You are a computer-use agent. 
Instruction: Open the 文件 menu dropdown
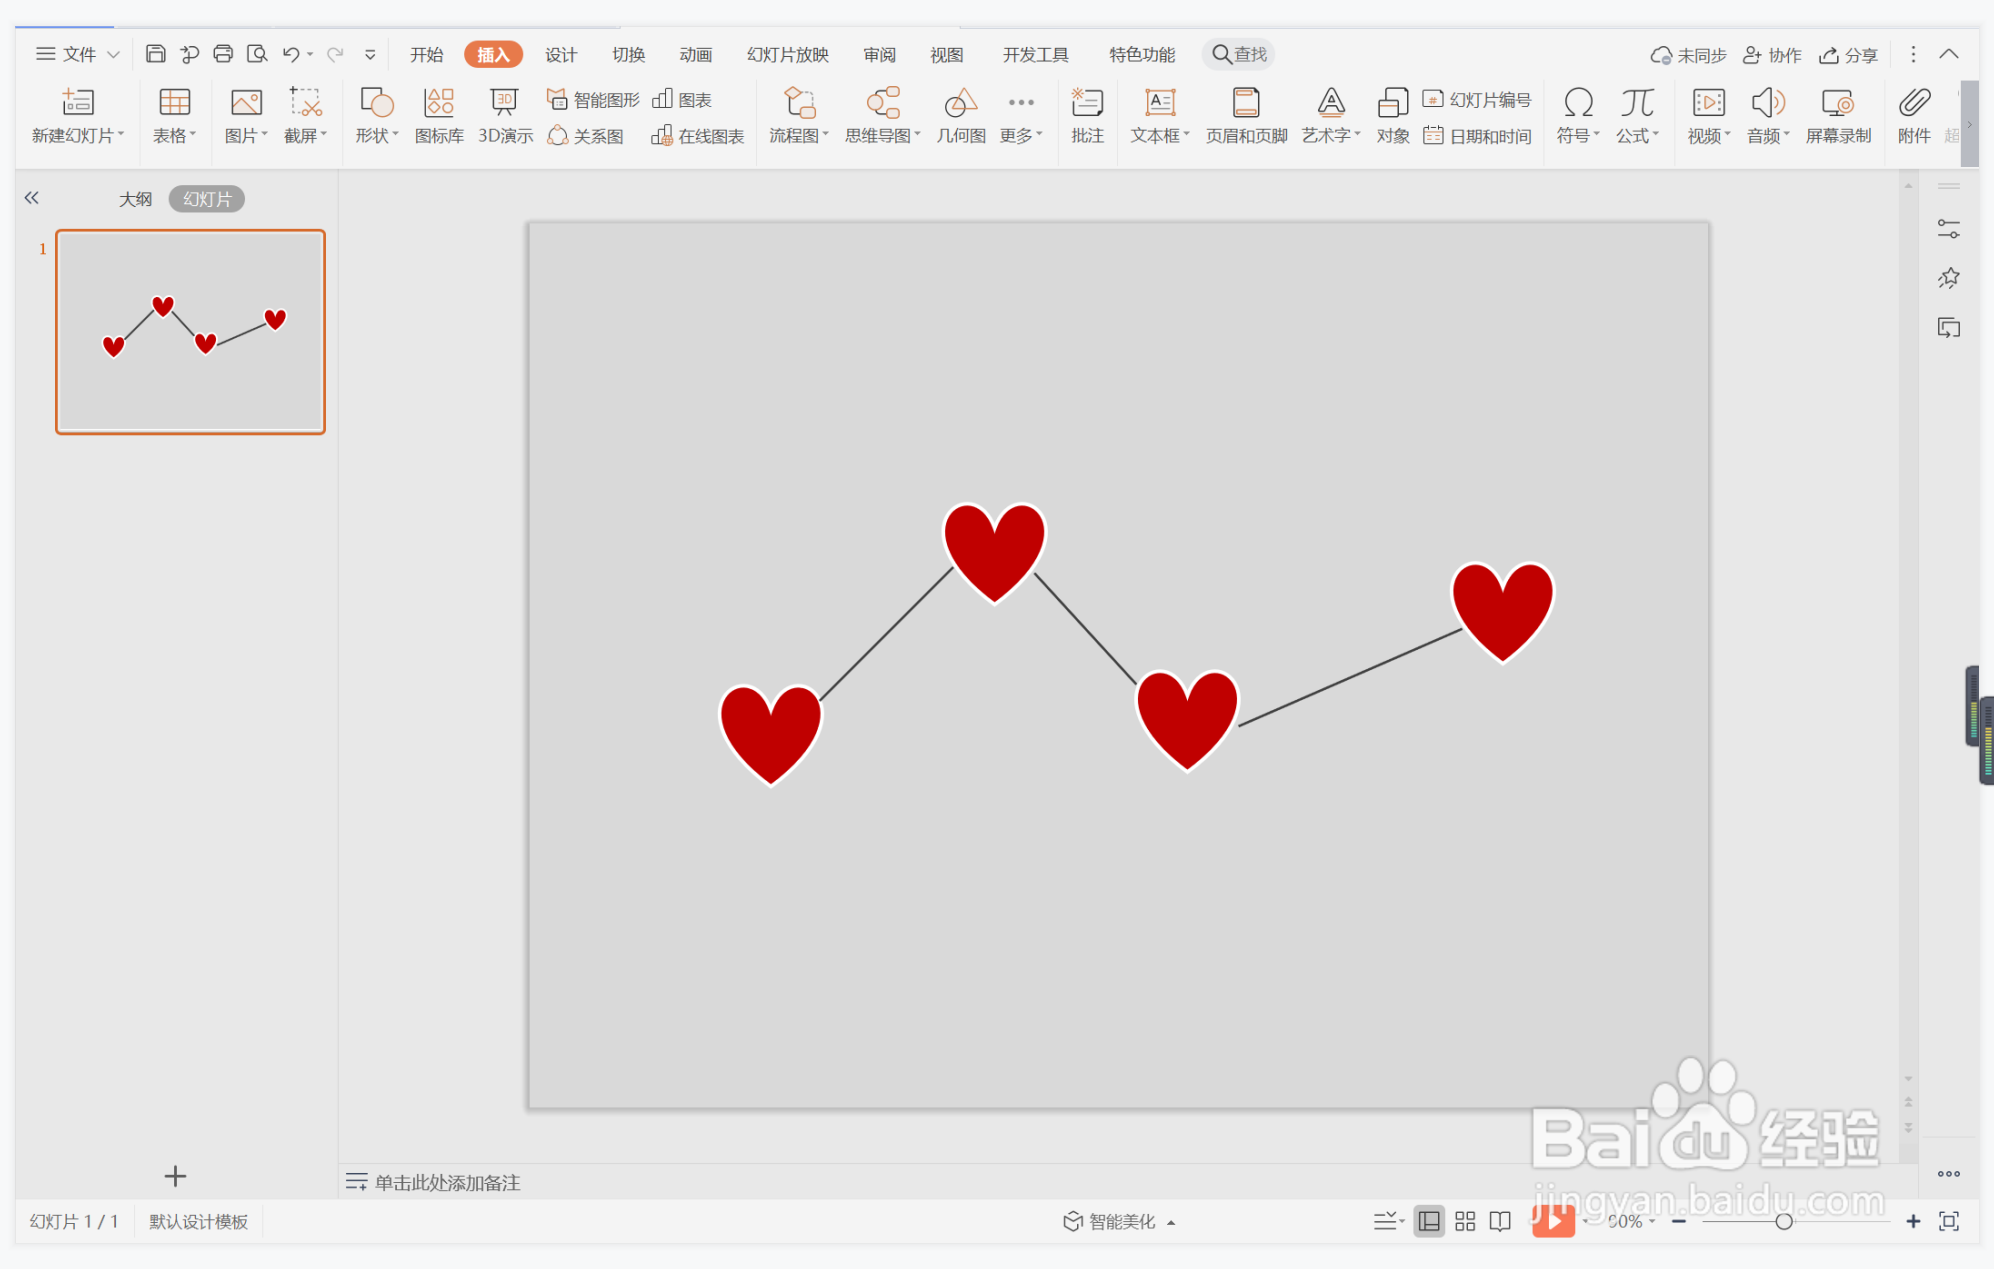78,54
